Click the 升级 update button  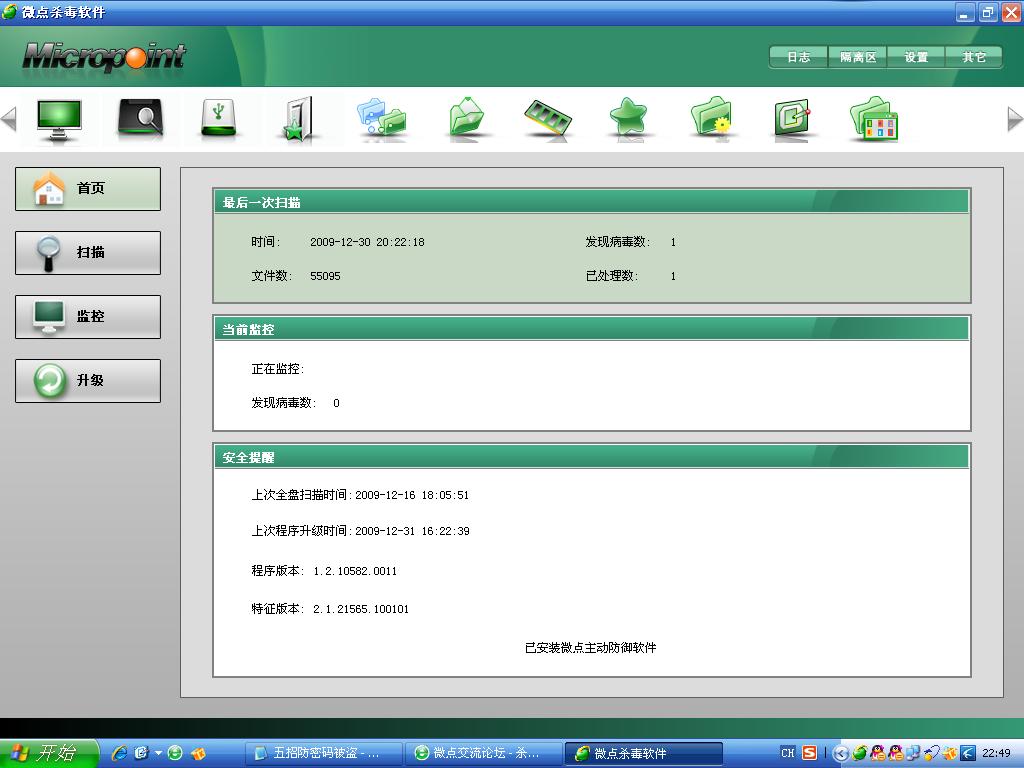click(88, 381)
